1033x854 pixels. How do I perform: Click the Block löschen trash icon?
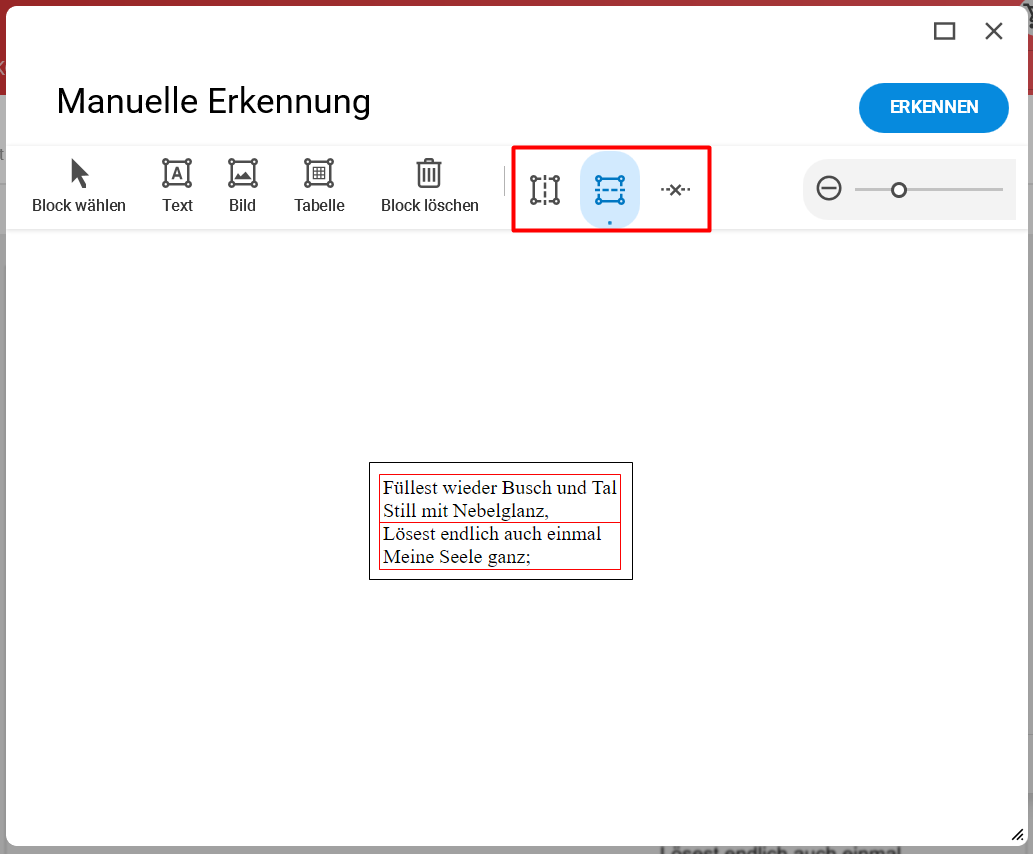(x=429, y=175)
